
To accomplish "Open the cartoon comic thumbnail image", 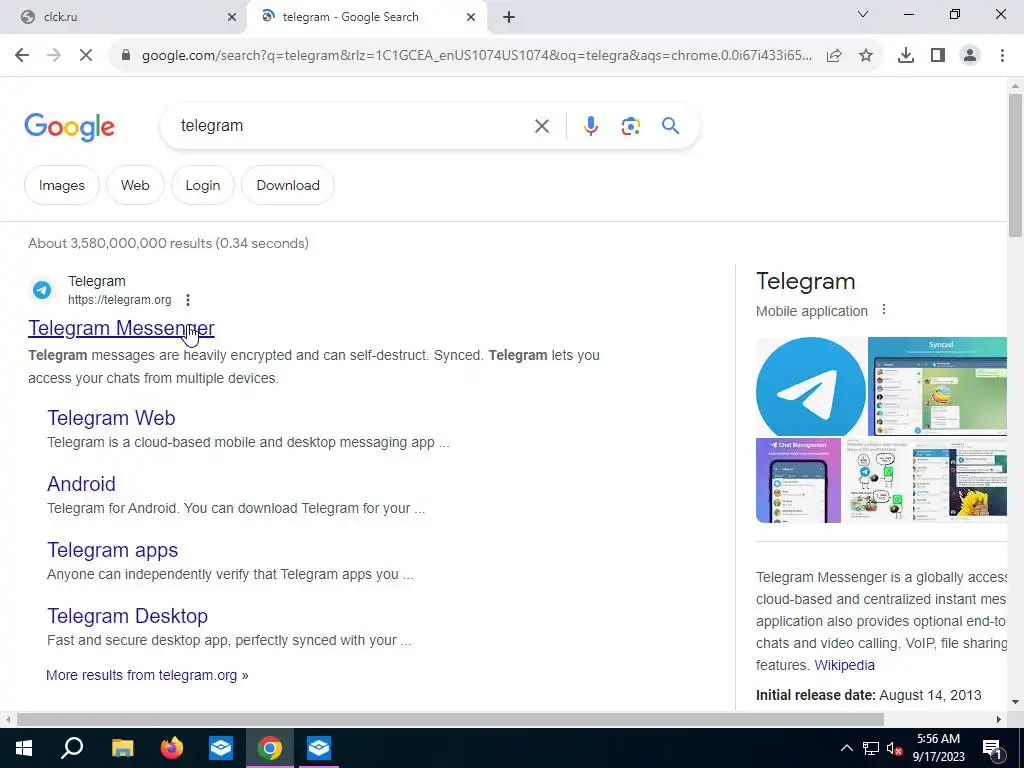I will (x=875, y=481).
